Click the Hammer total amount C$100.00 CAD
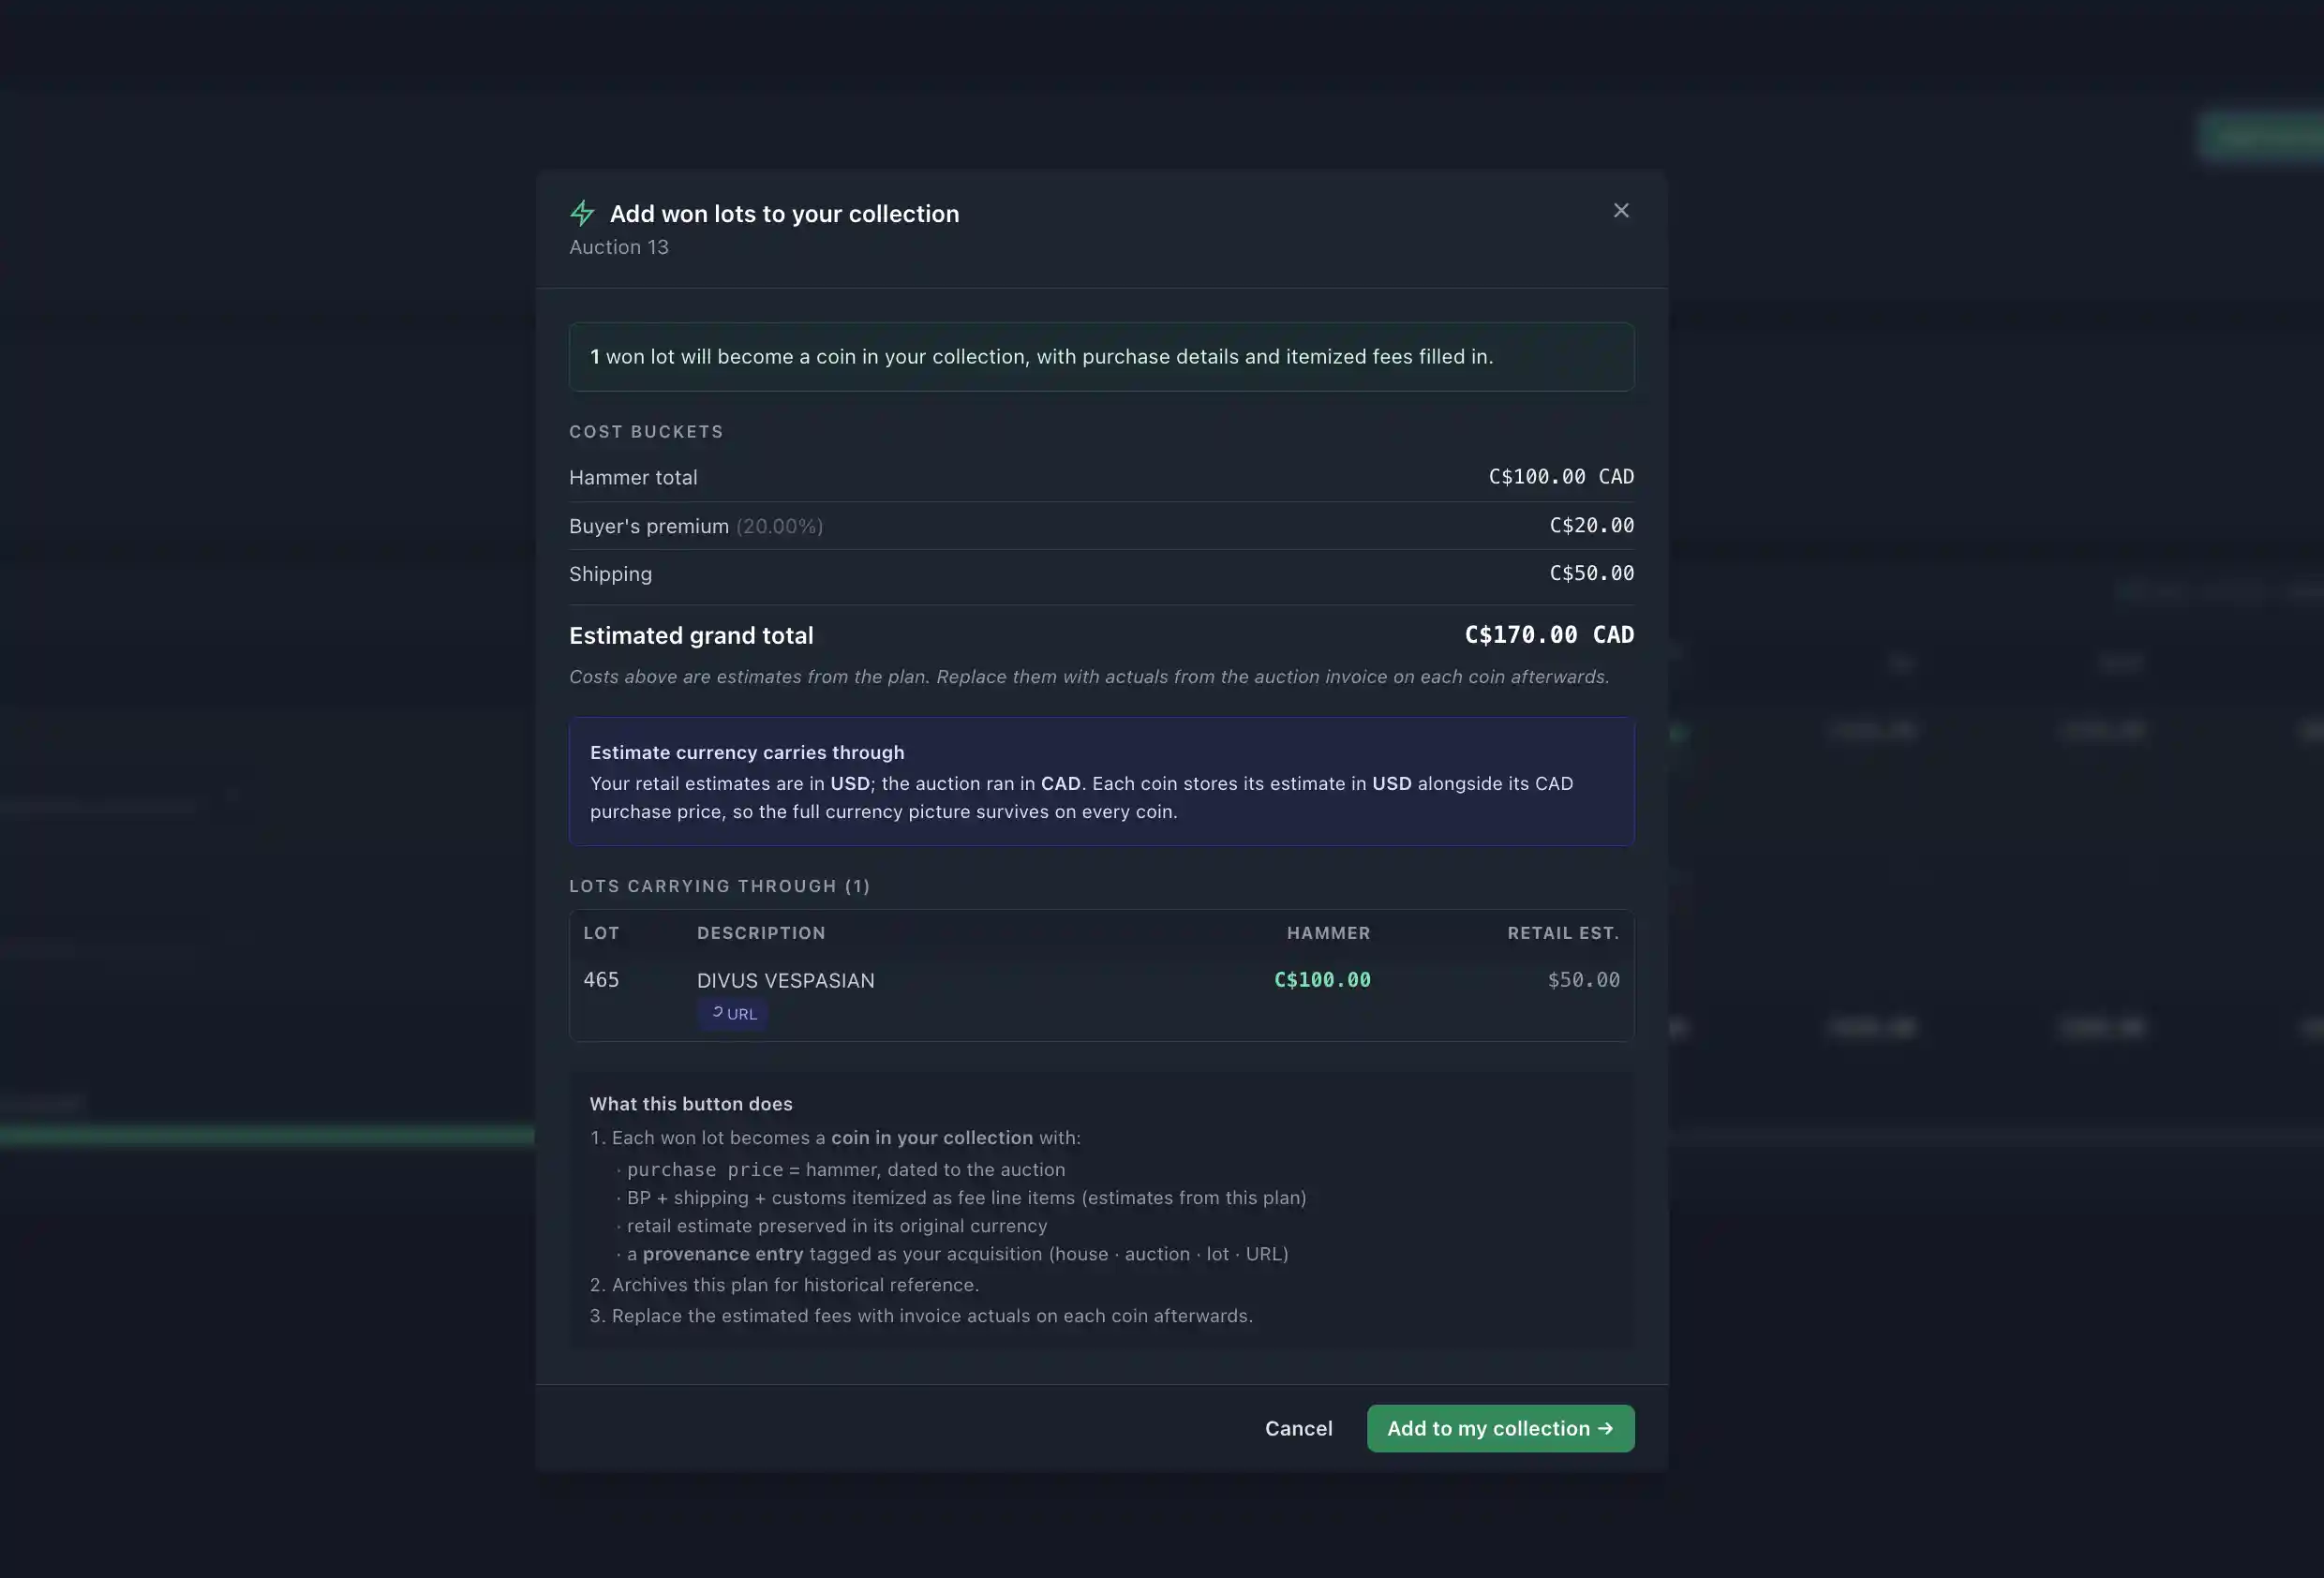This screenshot has height=1578, width=2324. [1561, 477]
